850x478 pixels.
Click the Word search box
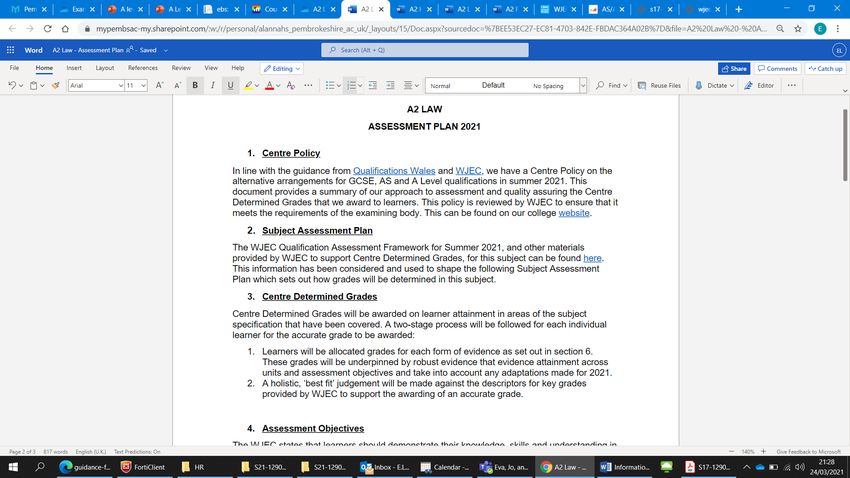(424, 50)
